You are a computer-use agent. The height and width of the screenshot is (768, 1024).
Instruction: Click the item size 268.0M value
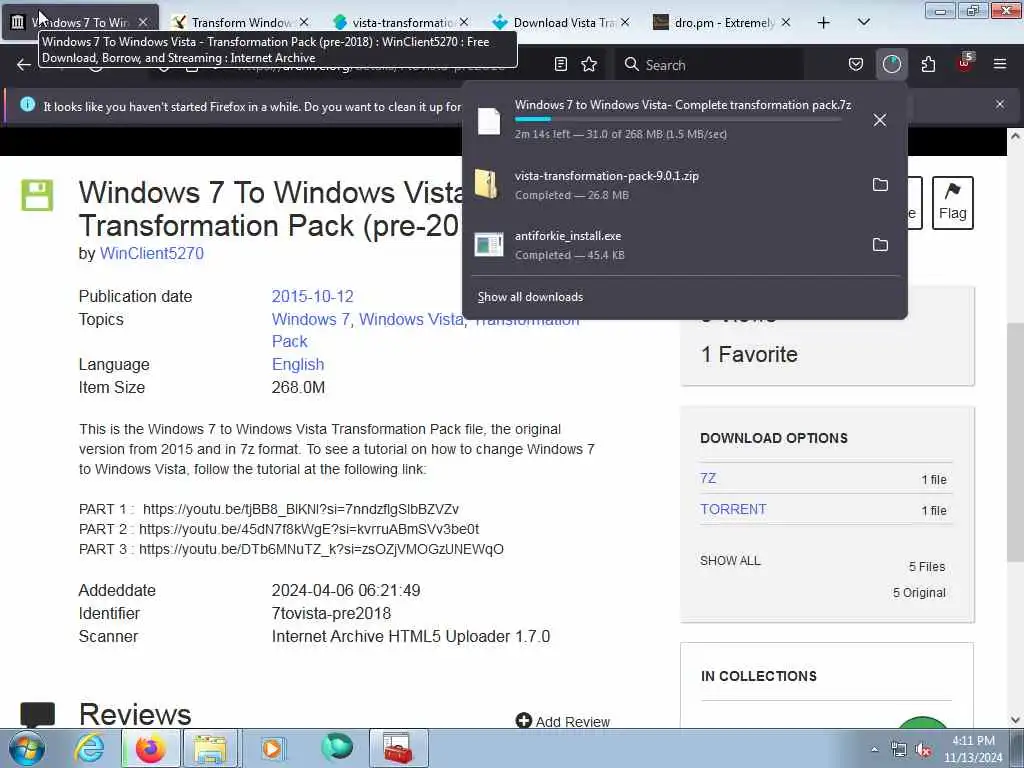coord(298,387)
